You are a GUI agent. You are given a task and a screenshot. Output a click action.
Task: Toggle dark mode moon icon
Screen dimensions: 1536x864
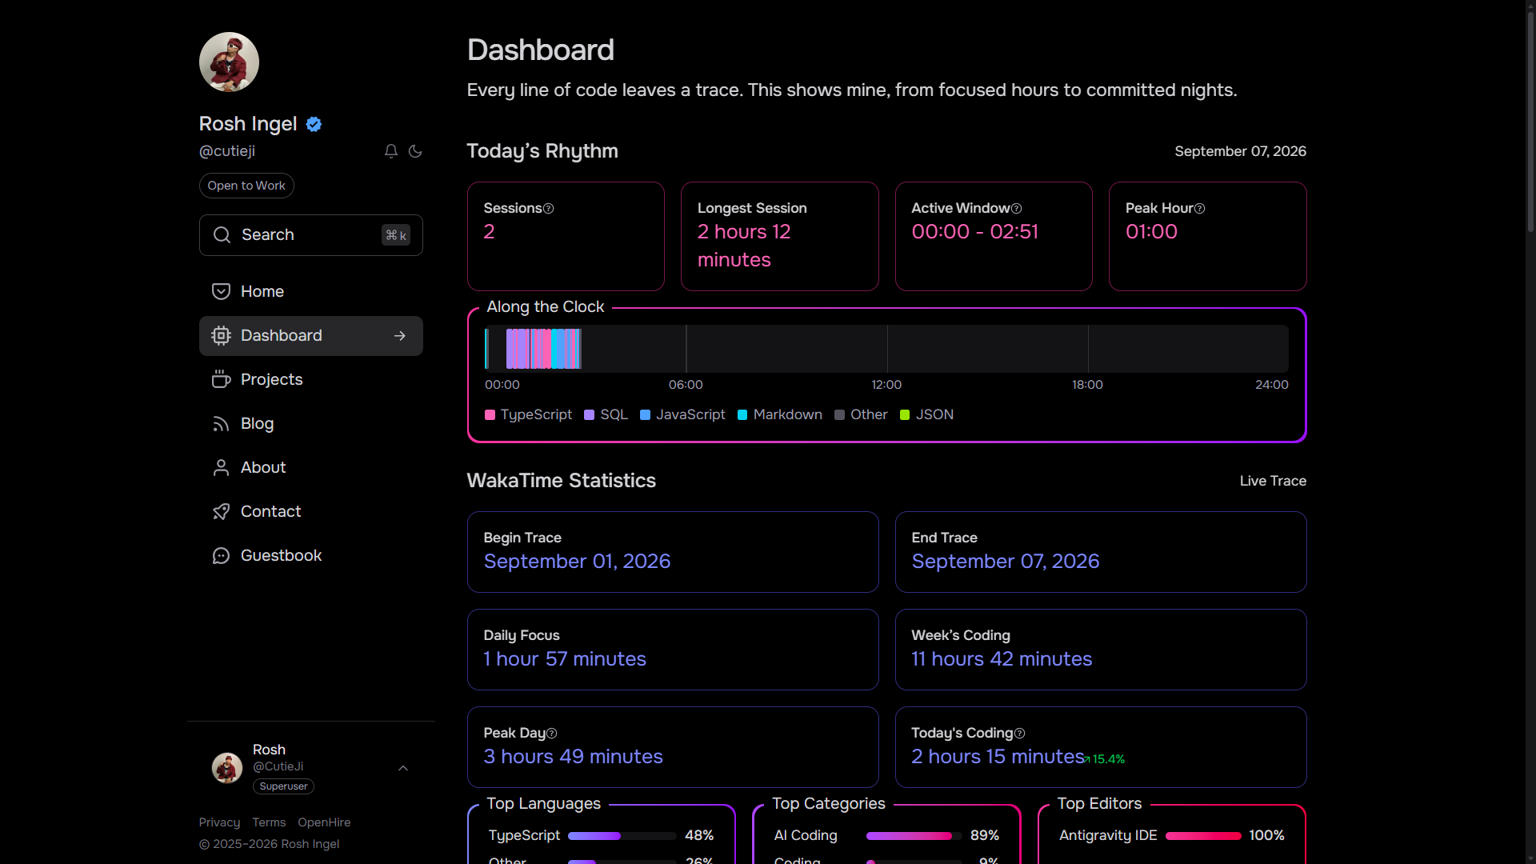[415, 151]
